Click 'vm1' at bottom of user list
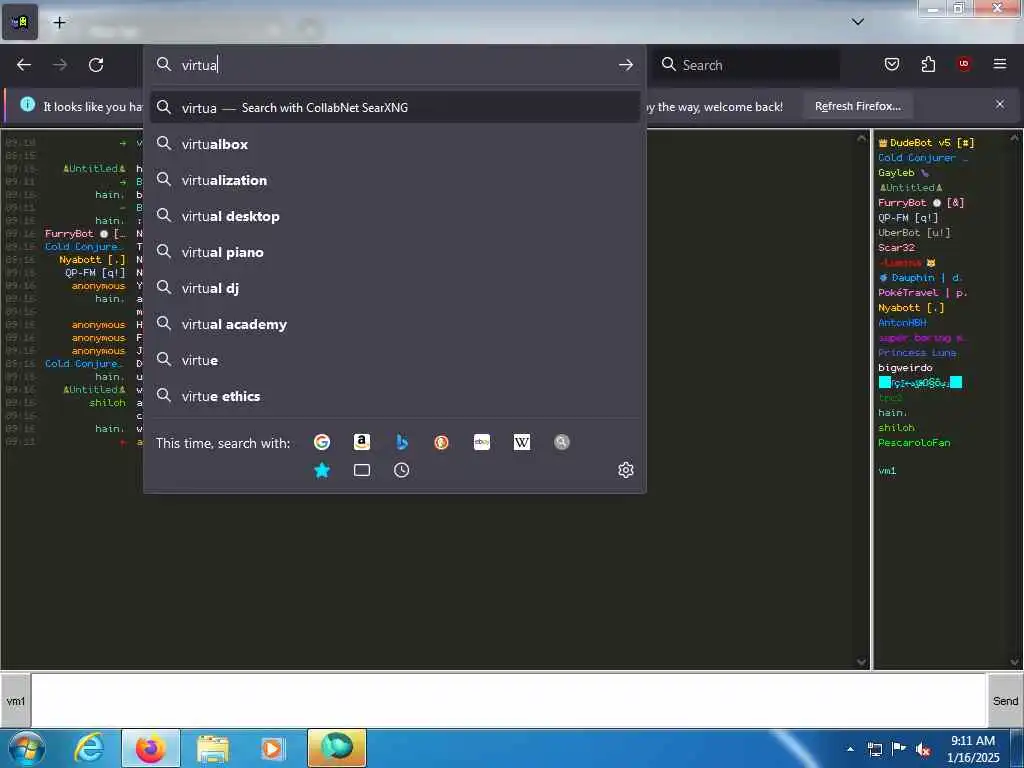 [887, 471]
